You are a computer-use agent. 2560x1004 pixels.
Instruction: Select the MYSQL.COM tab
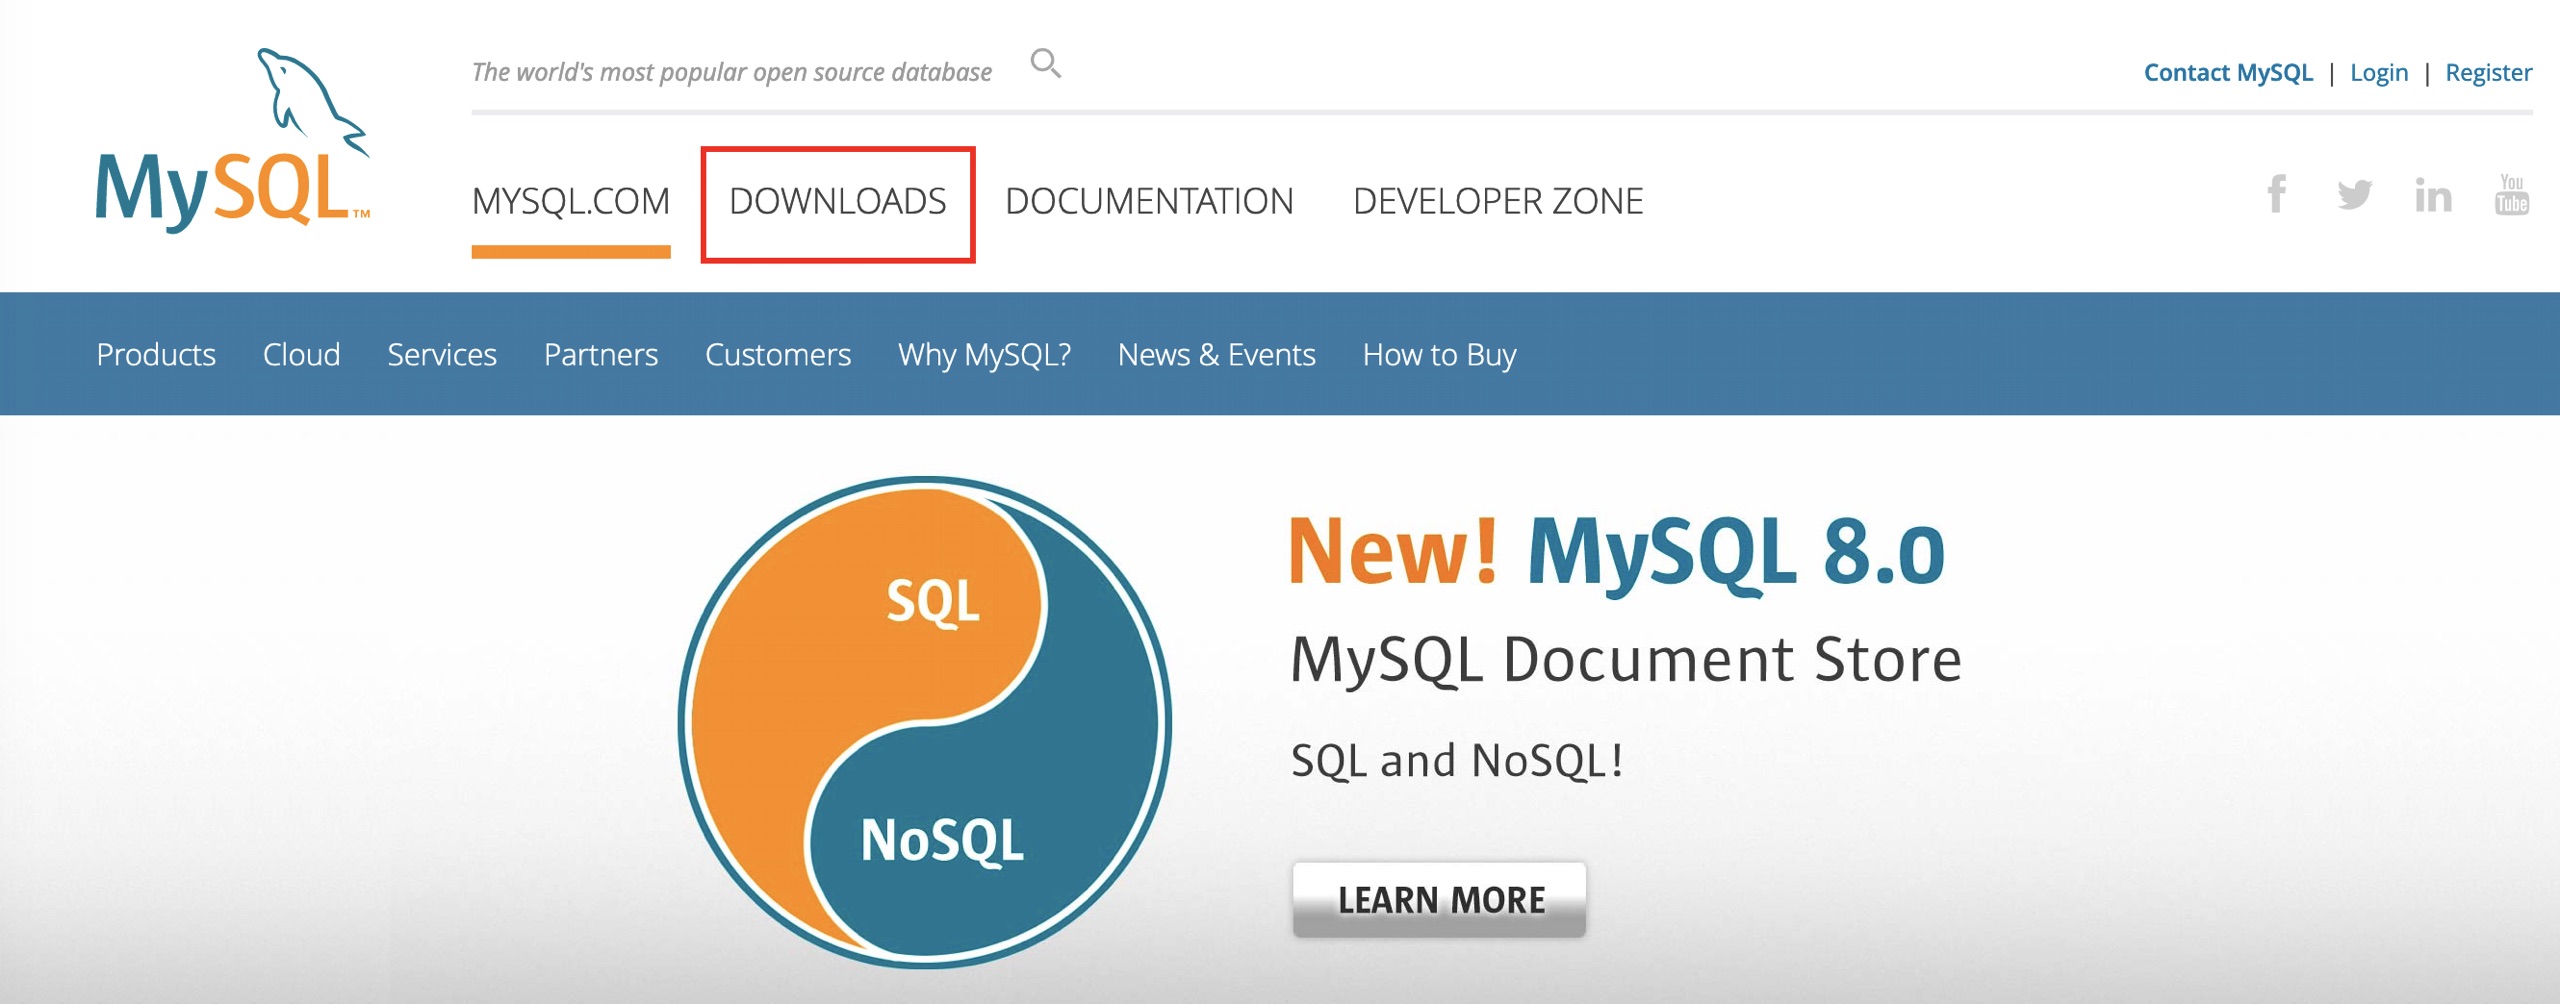pos(571,201)
